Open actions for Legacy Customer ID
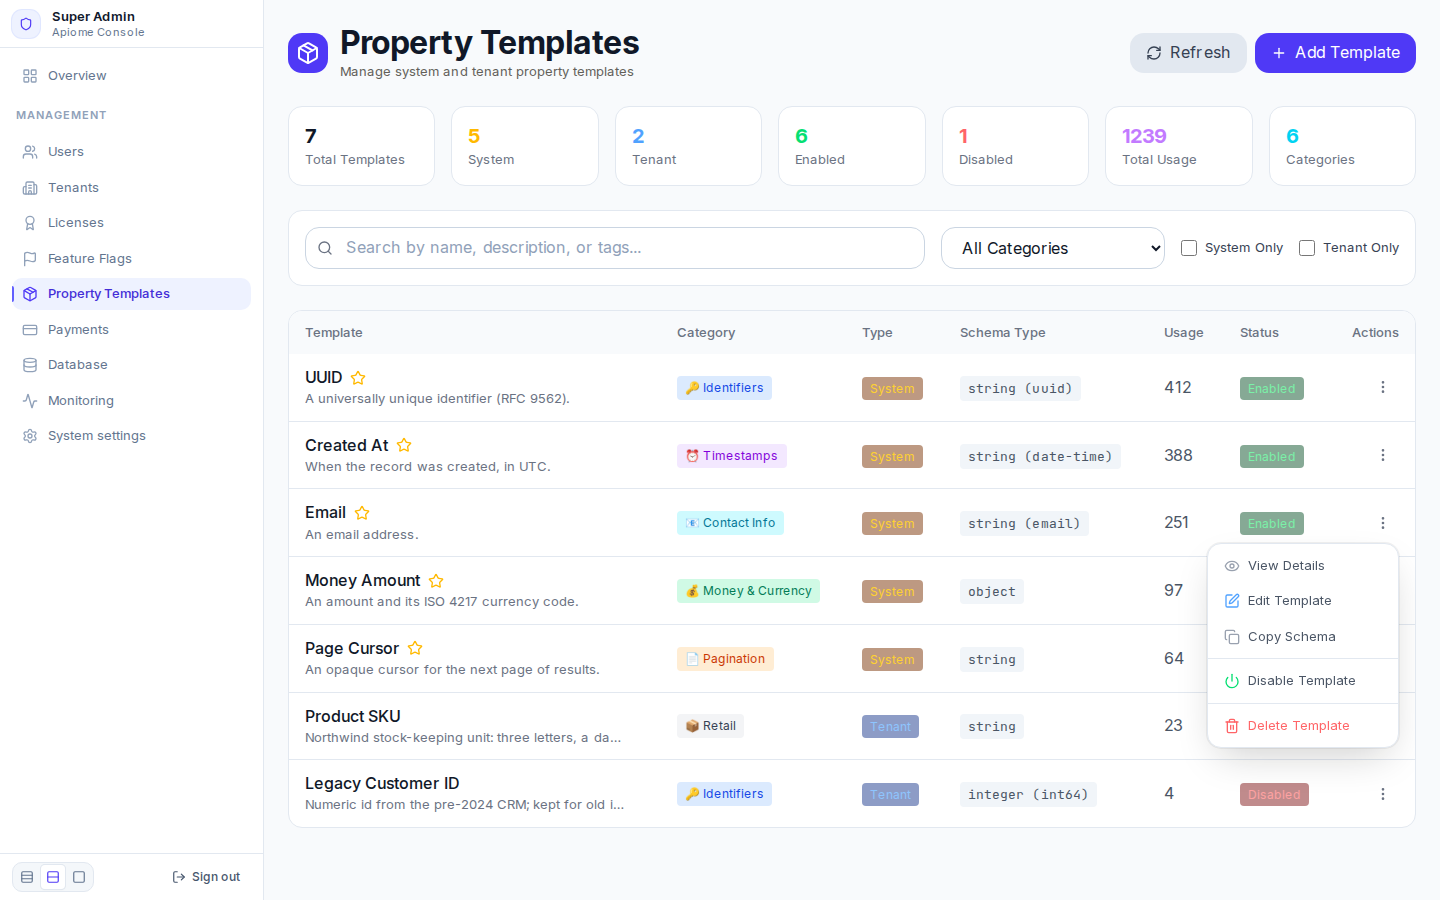 click(x=1383, y=794)
